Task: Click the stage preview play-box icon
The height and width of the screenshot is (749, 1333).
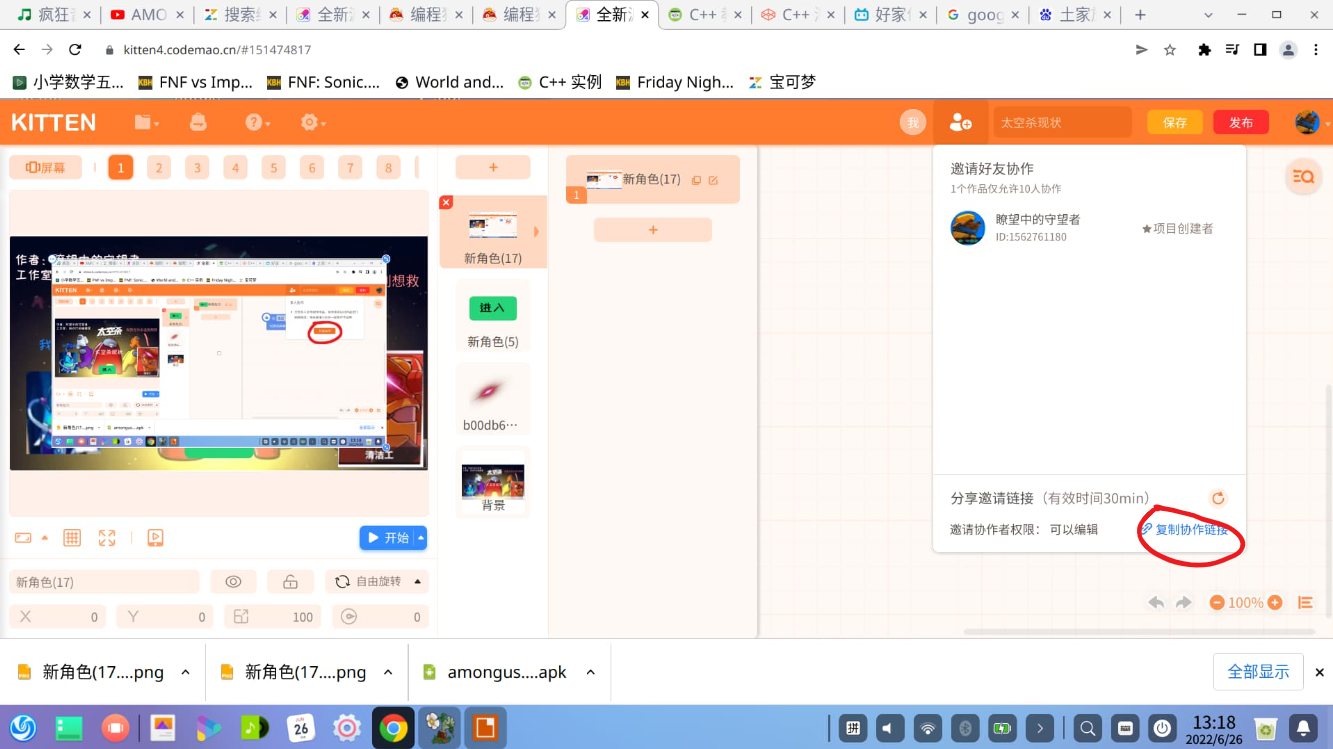Action: tap(155, 538)
